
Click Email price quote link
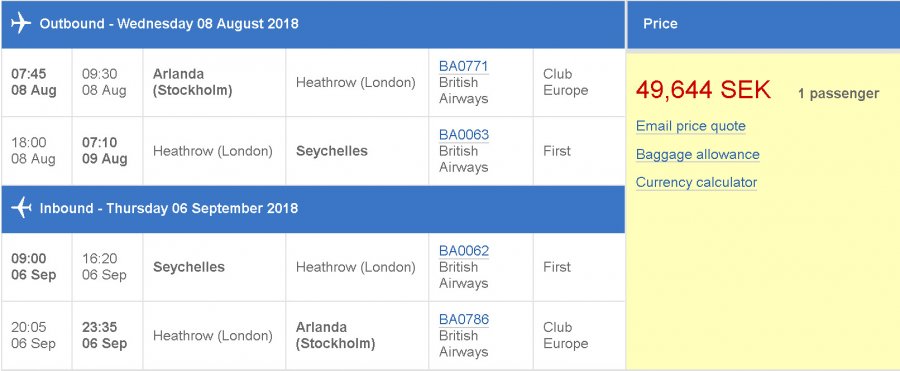[x=690, y=126]
